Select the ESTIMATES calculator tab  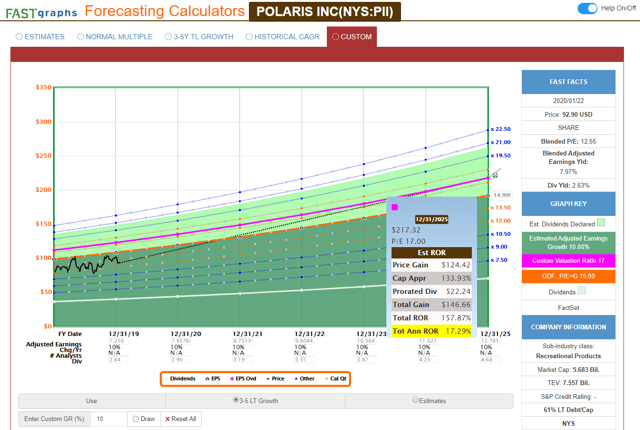coord(40,37)
